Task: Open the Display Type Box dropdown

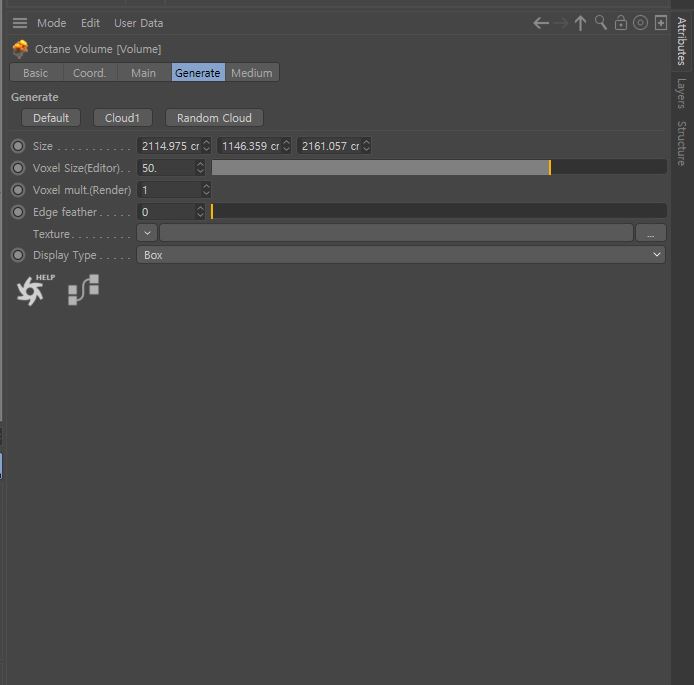Action: tap(401, 255)
